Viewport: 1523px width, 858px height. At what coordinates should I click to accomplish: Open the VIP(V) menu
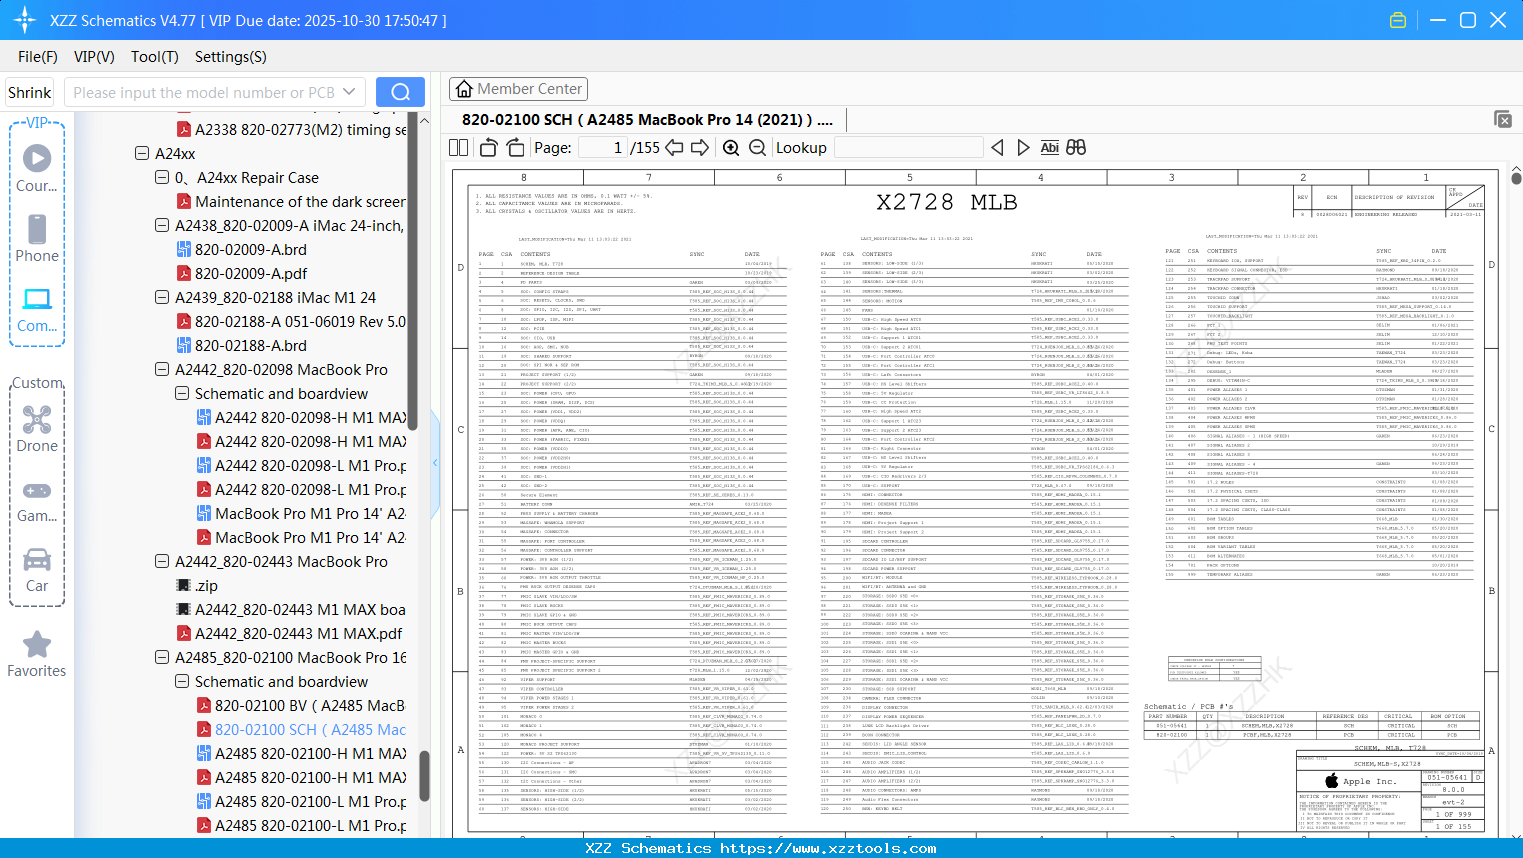[x=94, y=57]
